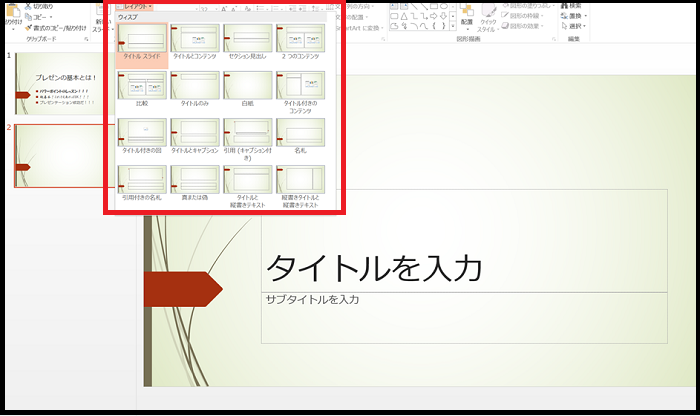This screenshot has height=416, width=700.
Task: Select the rectangle shape in gallery
Action: tap(433, 6)
